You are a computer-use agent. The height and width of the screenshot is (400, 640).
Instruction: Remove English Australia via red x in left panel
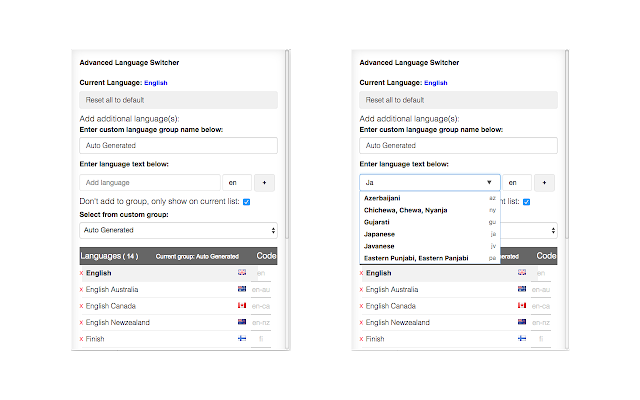coord(81,290)
